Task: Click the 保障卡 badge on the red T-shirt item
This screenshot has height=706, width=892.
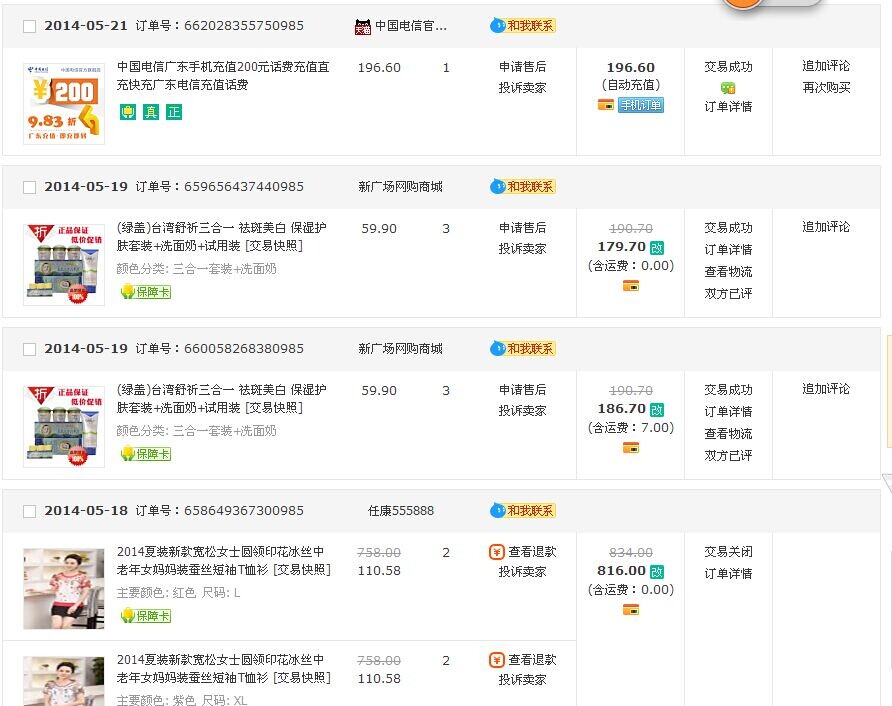Action: (145, 616)
